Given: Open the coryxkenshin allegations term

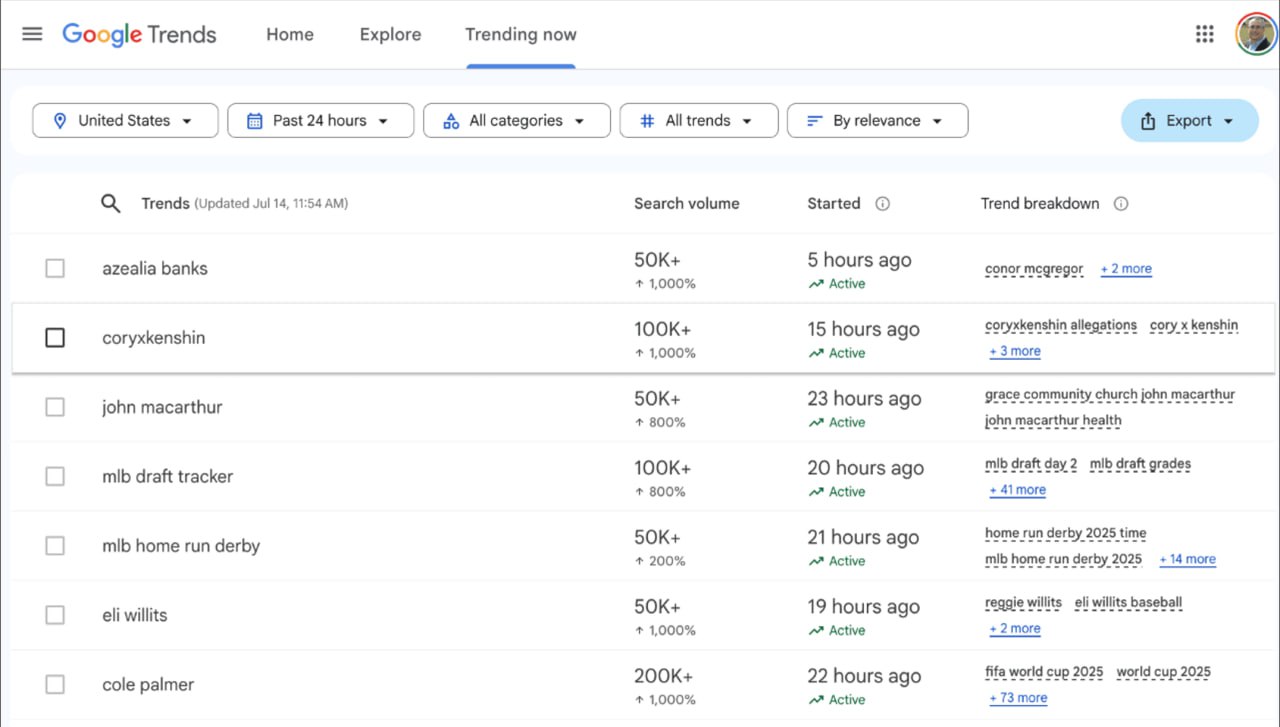Looking at the screenshot, I should pos(1061,325).
